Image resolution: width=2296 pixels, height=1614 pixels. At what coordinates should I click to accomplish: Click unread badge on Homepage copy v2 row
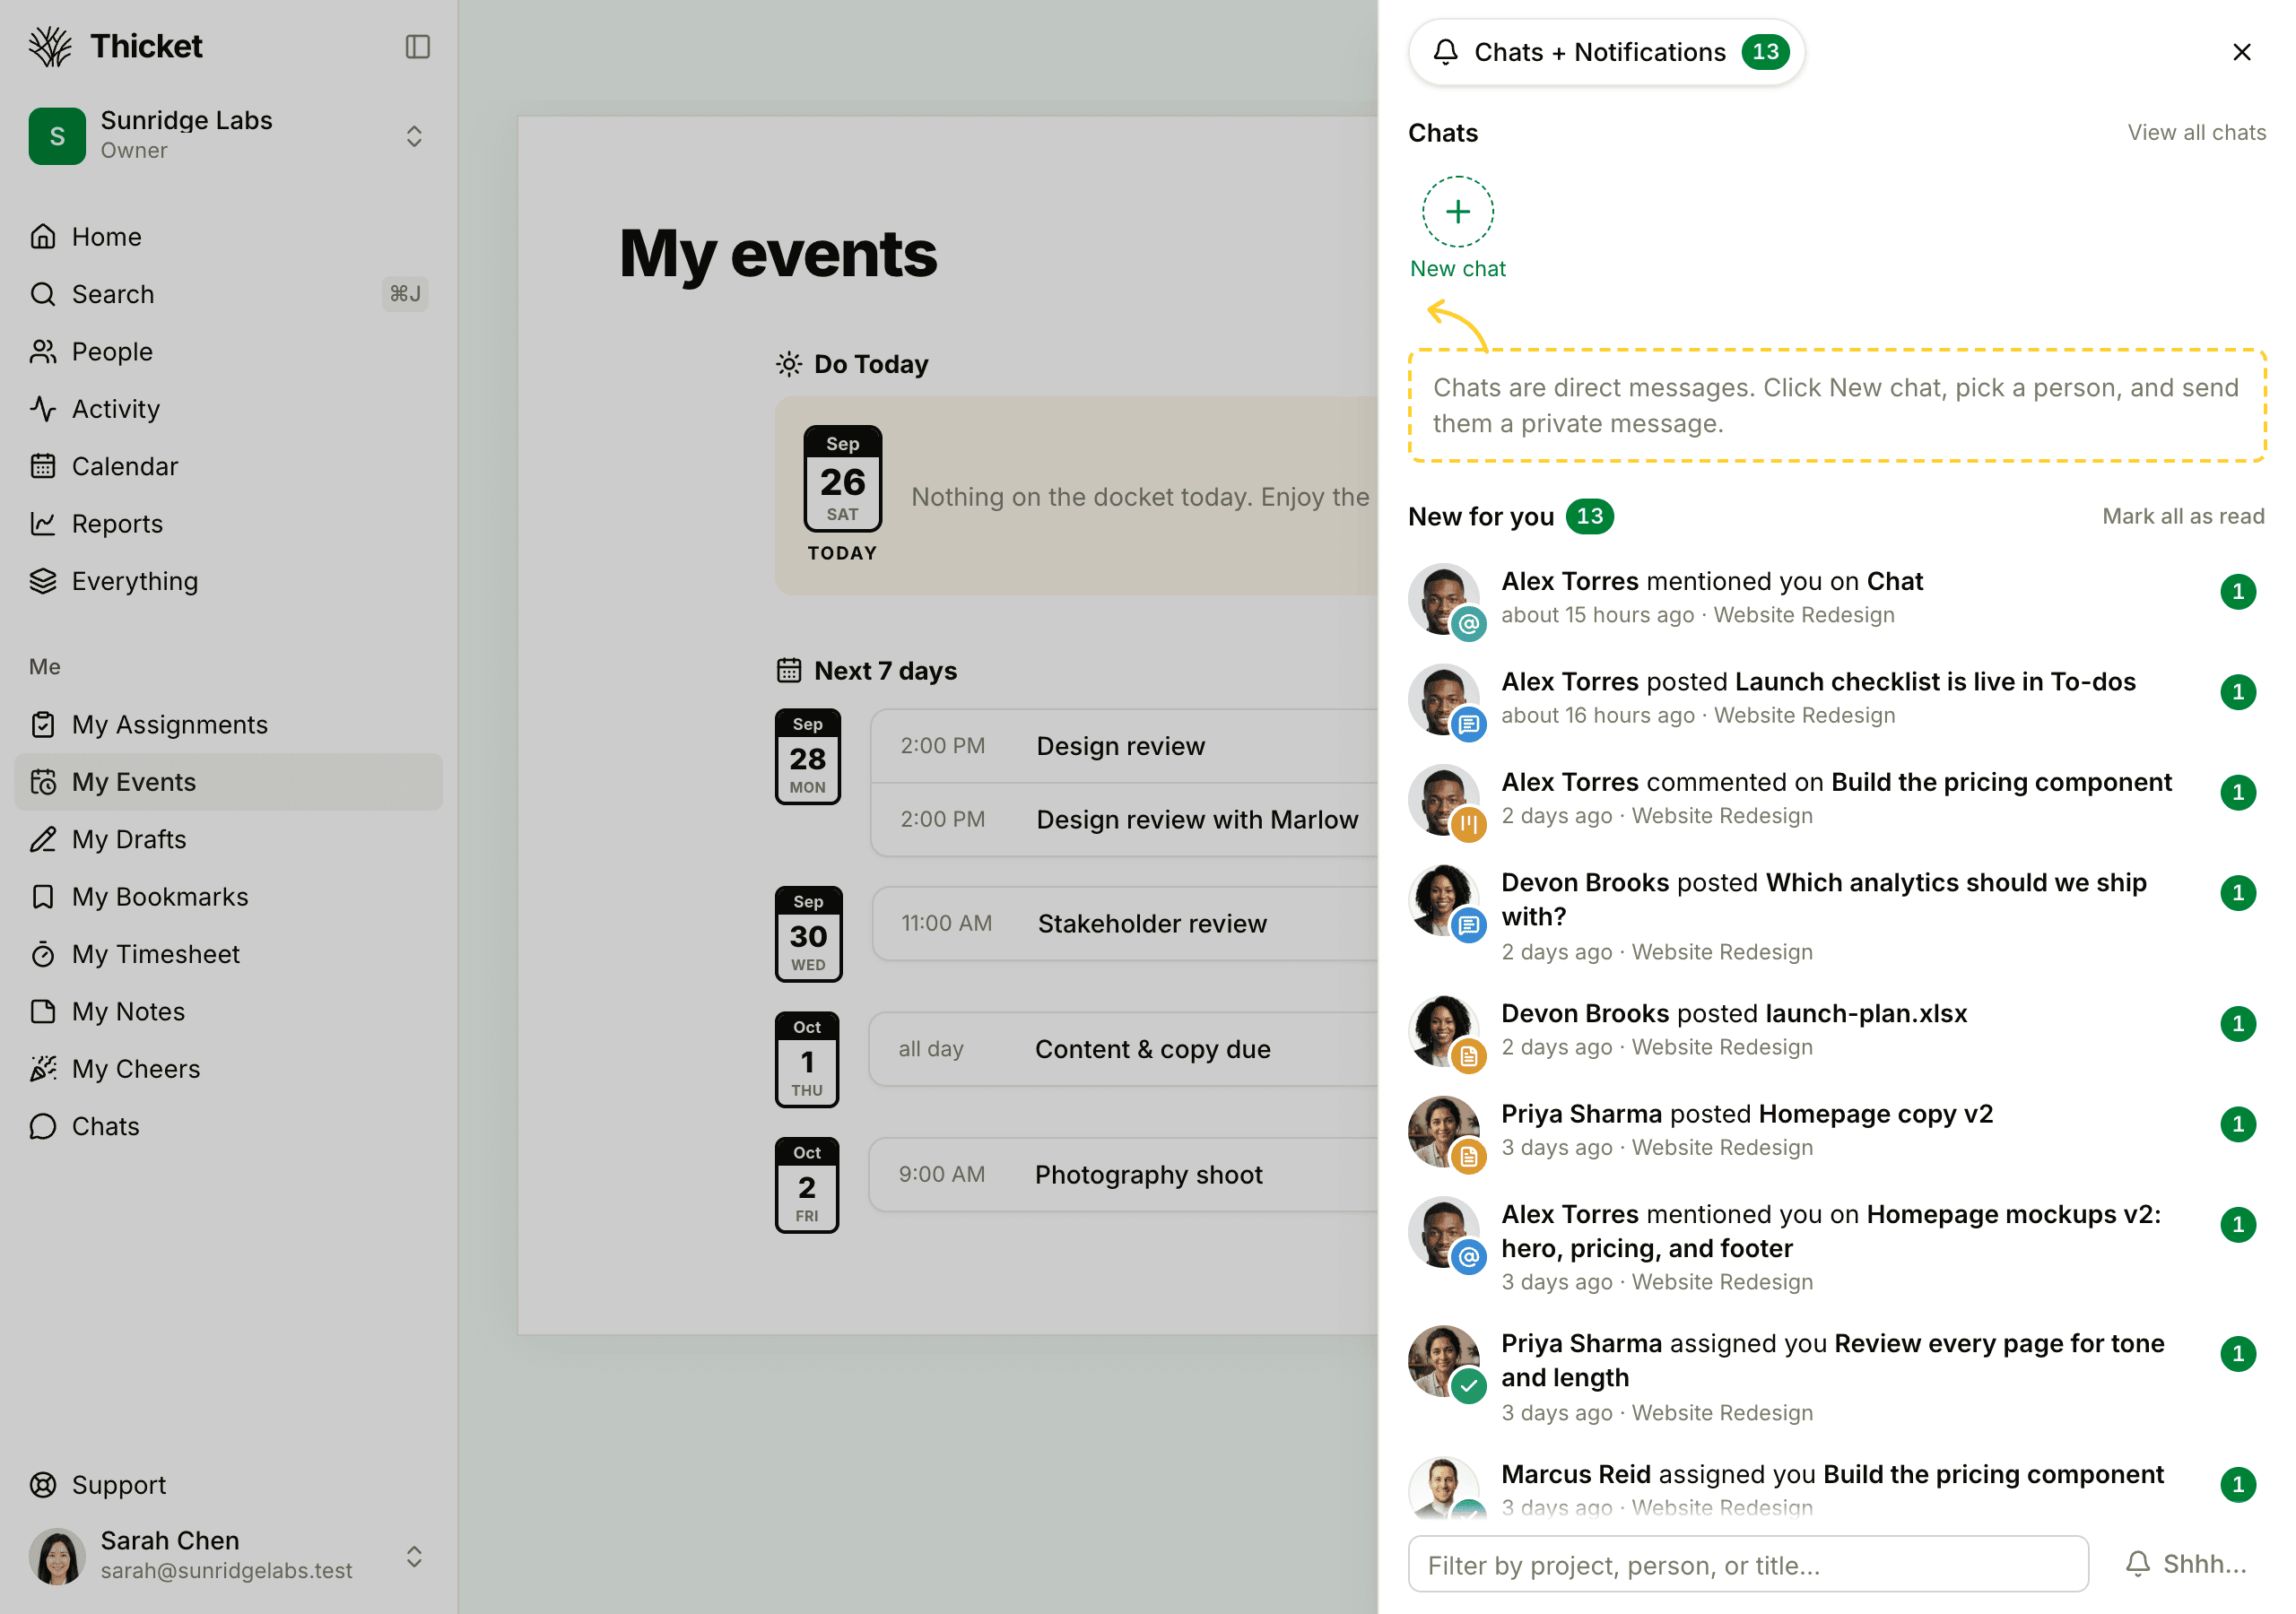[2237, 1124]
